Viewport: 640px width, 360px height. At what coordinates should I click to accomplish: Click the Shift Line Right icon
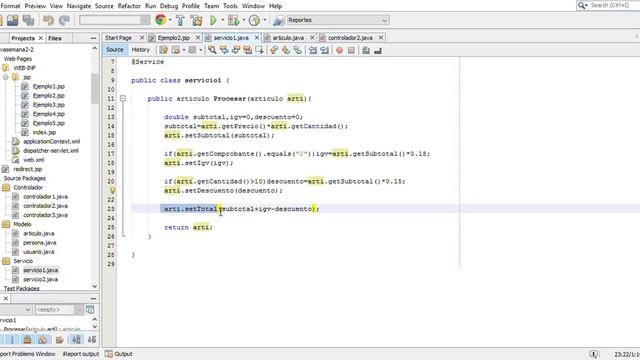[324, 50]
